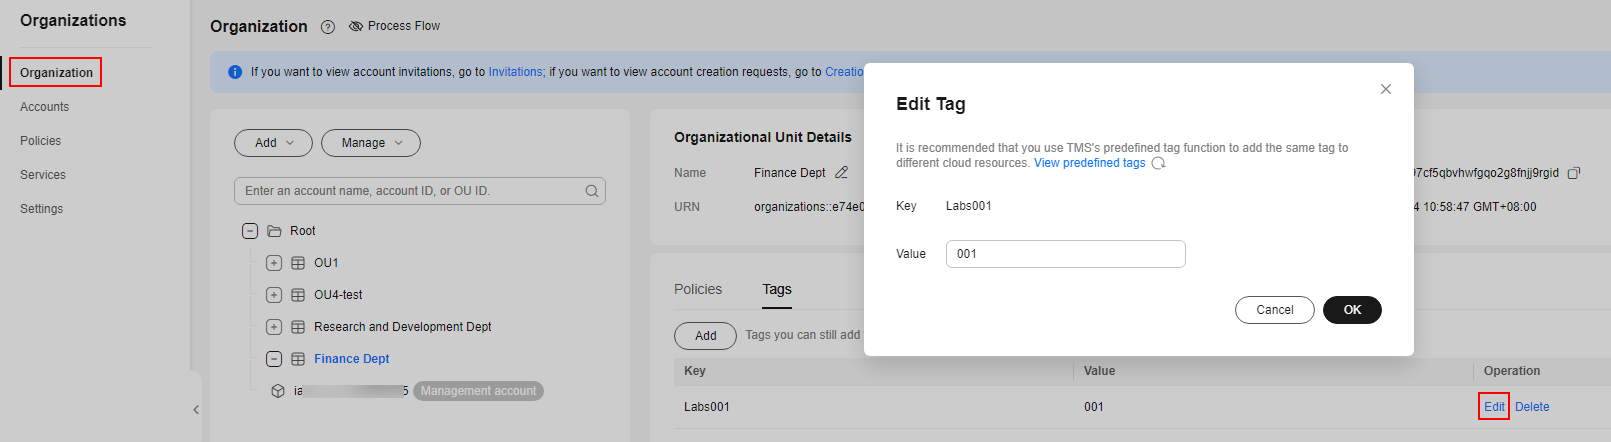Open Settings in the left navigation
1611x442 pixels.
click(x=42, y=209)
